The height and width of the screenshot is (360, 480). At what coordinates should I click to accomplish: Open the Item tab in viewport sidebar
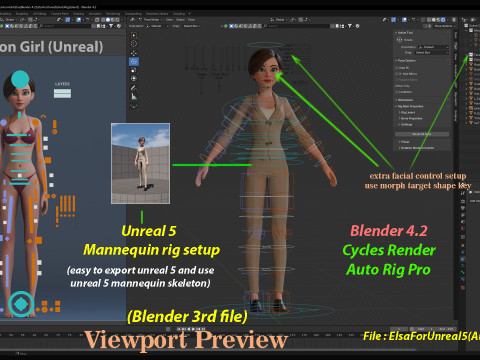[x=455, y=35]
